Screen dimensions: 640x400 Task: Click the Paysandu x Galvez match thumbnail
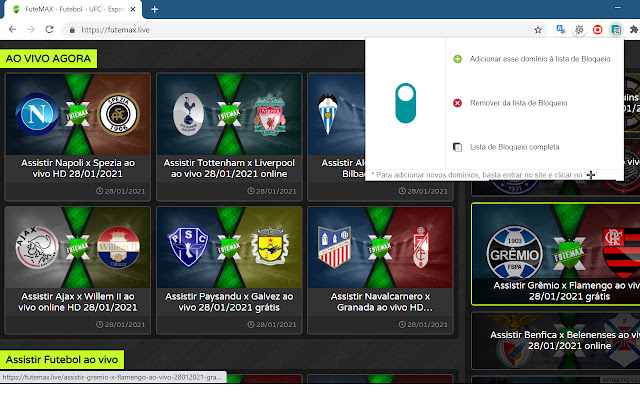point(229,248)
